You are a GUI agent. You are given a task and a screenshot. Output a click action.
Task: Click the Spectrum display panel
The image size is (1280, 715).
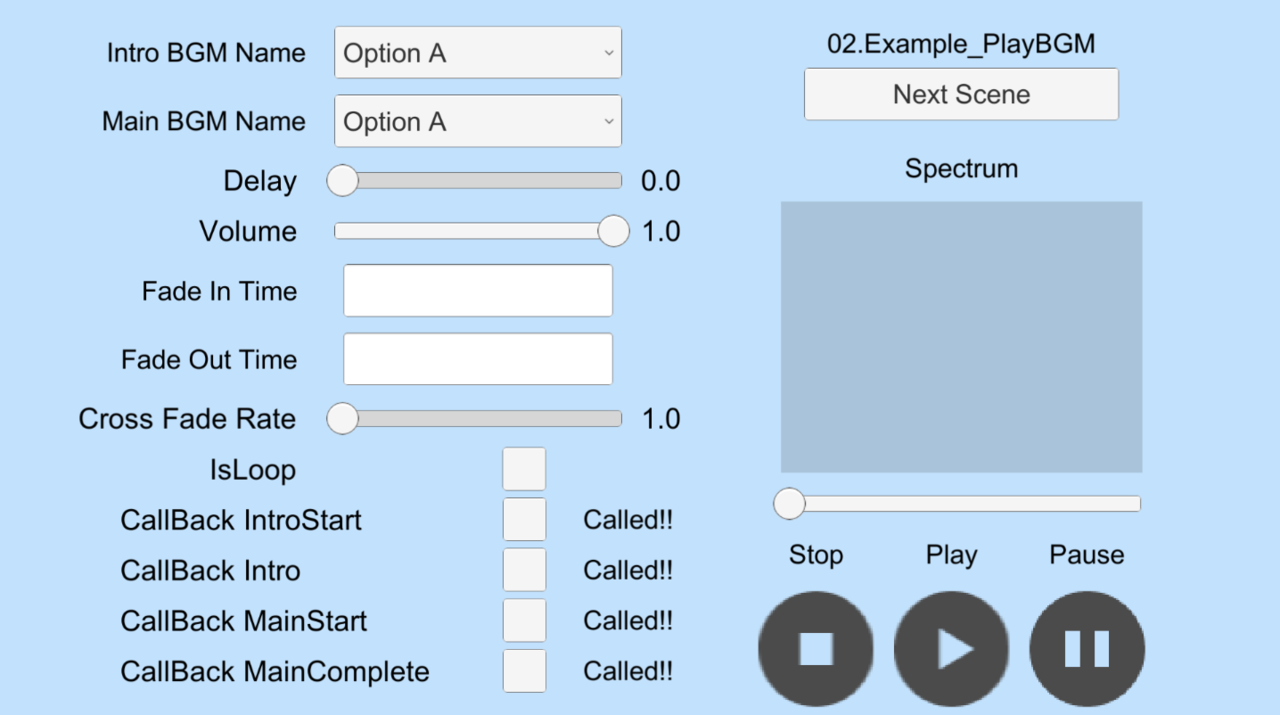pyautogui.click(x=961, y=337)
